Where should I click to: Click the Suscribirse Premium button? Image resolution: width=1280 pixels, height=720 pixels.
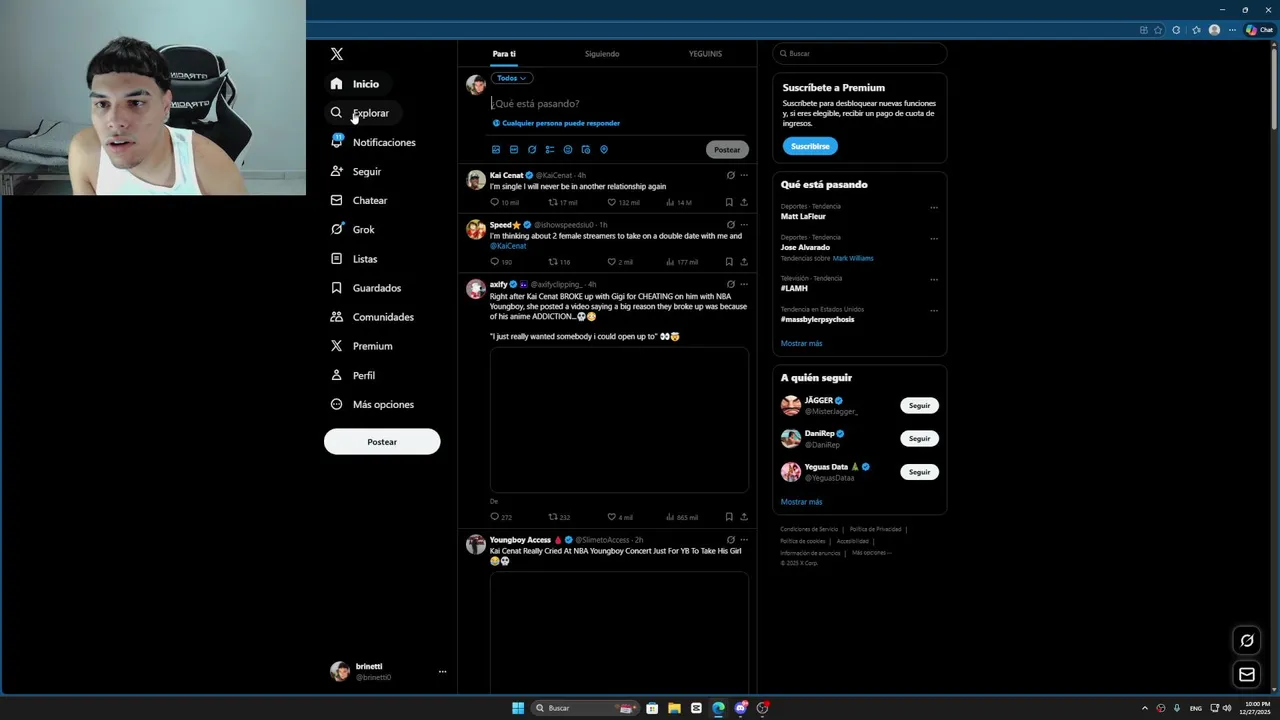[x=810, y=146]
